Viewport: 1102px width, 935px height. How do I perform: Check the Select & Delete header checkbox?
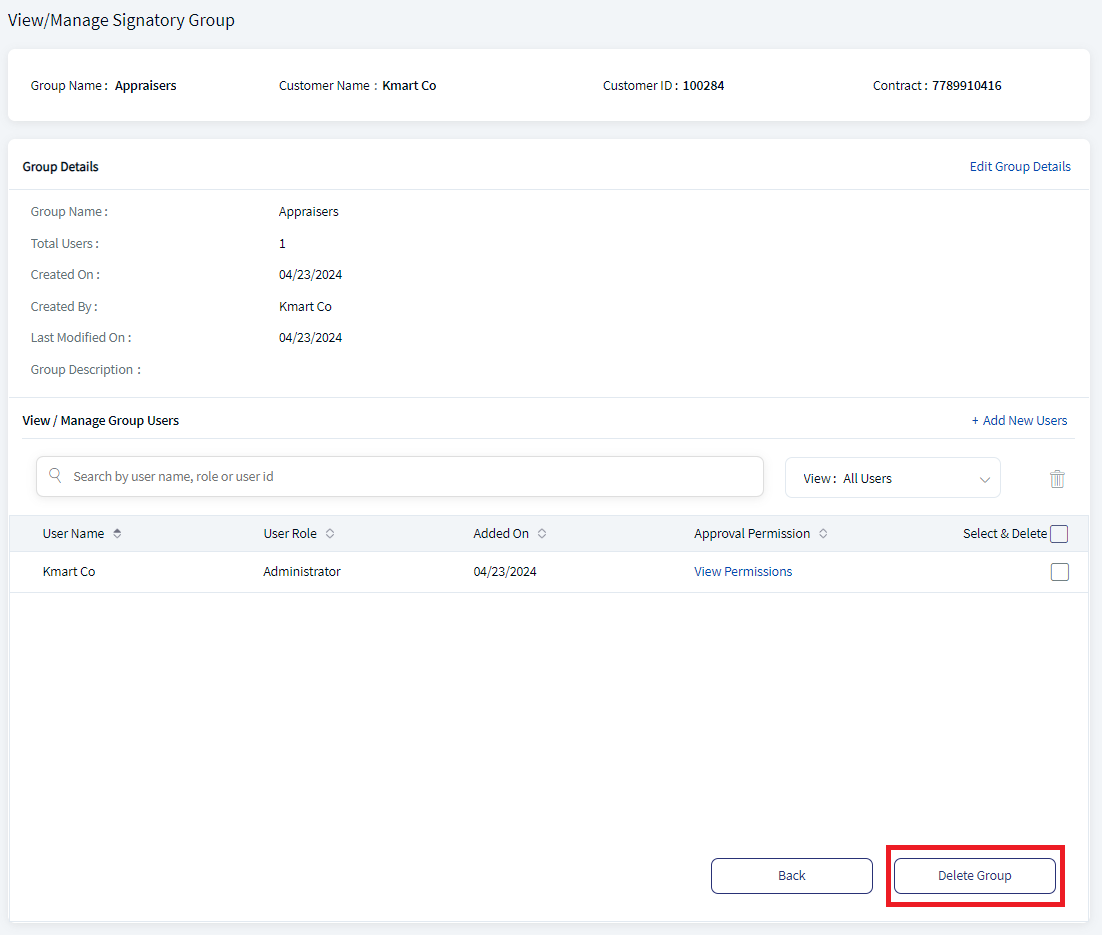point(1059,534)
